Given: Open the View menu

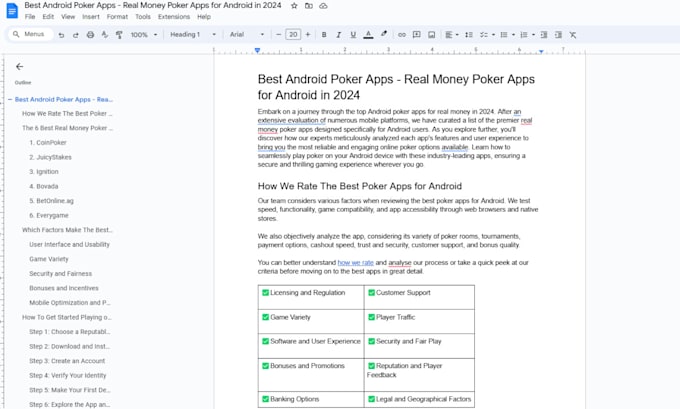Looking at the screenshot, I should click(68, 16).
